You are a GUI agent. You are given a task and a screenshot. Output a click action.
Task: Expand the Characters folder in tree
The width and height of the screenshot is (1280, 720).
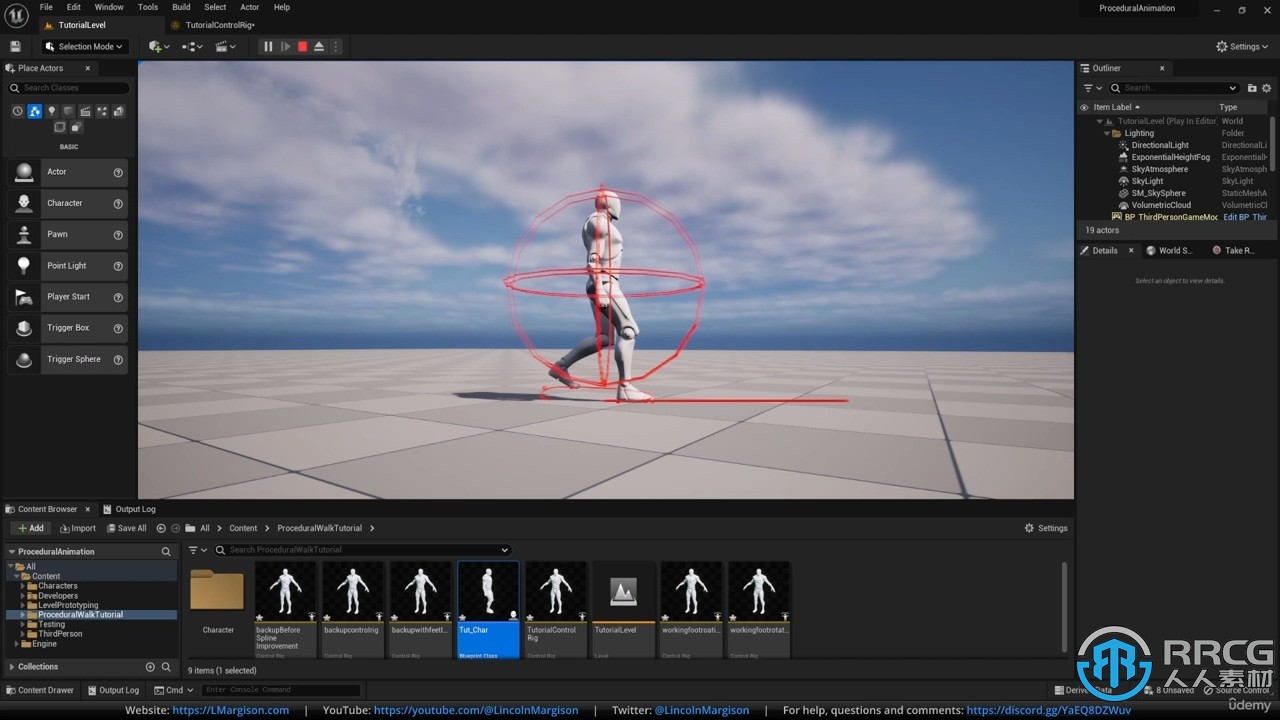pos(23,586)
